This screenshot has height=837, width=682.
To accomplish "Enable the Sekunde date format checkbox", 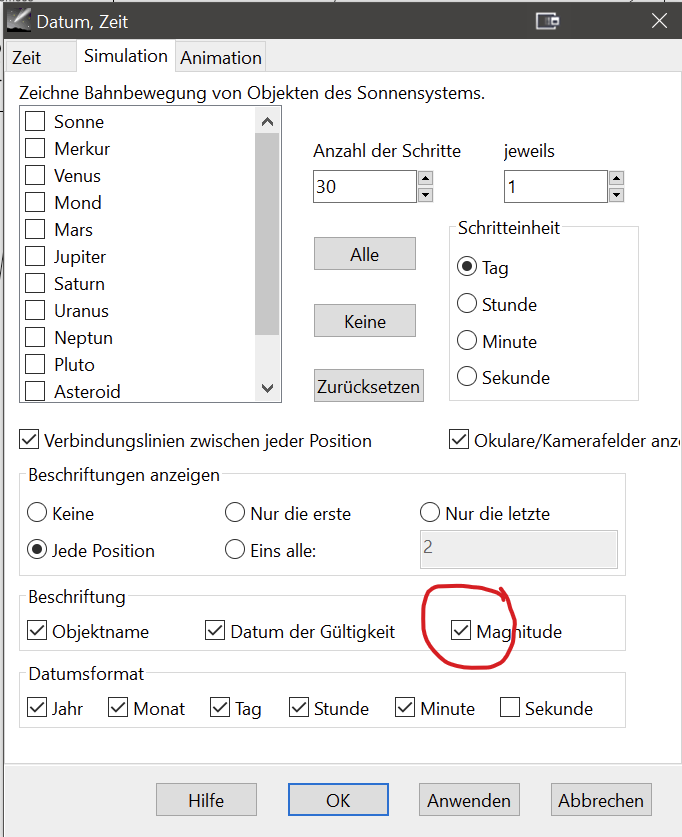I will [x=510, y=707].
